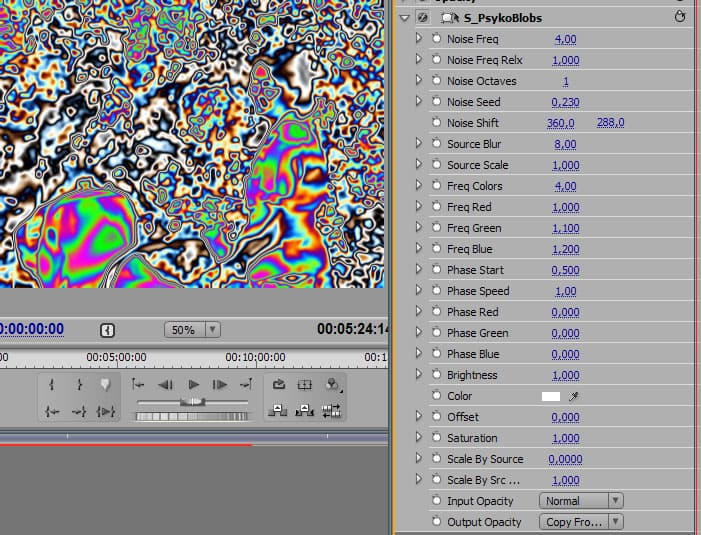Click the blue current timecode display

(31, 329)
